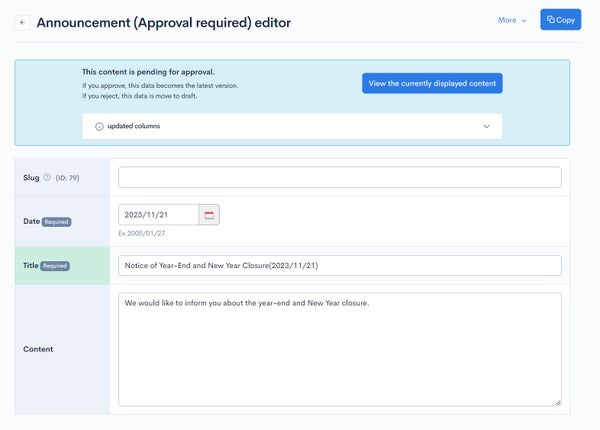Click the page title Announcement editor heading
The image size is (600, 430).
164,23
